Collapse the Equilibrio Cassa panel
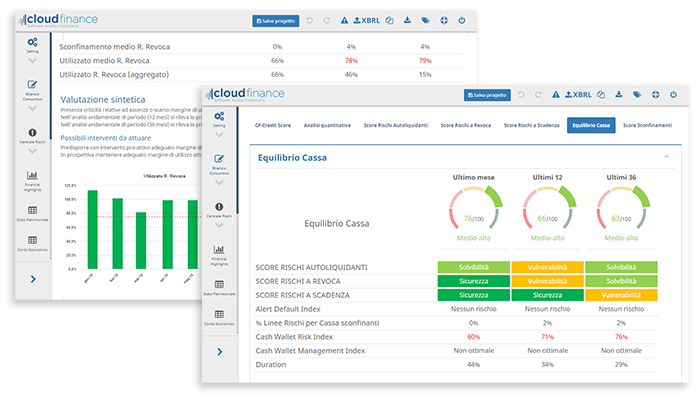 pyautogui.click(x=667, y=157)
